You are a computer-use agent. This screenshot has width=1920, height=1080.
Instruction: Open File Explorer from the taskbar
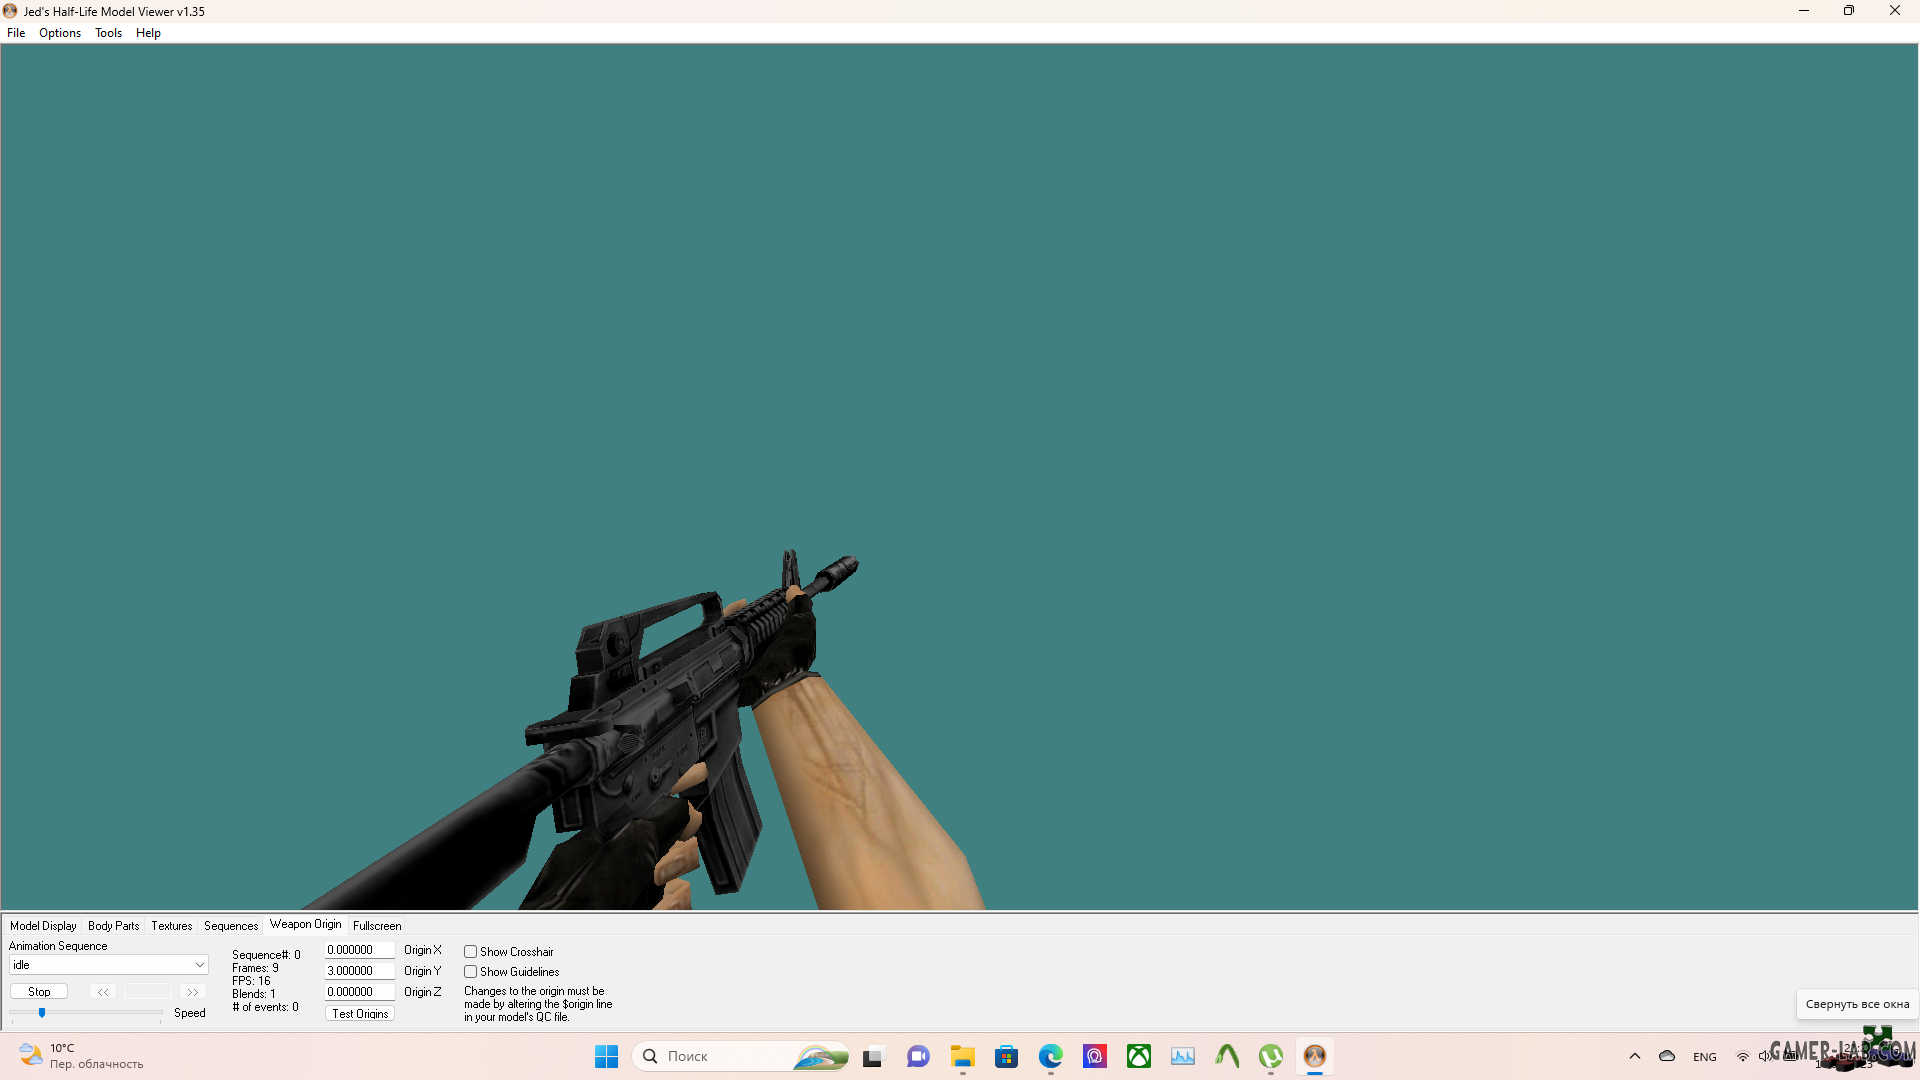coord(962,1057)
